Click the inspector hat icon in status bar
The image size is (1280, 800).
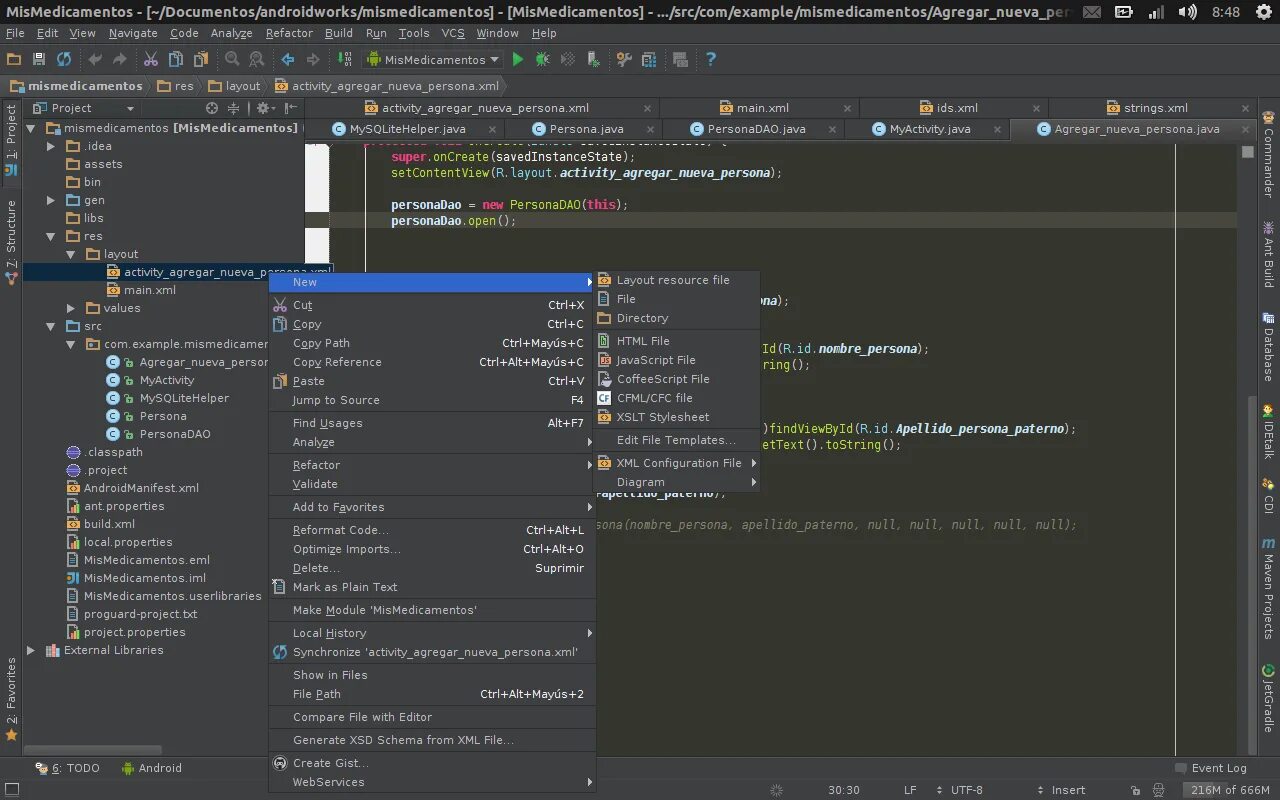click(1158, 790)
